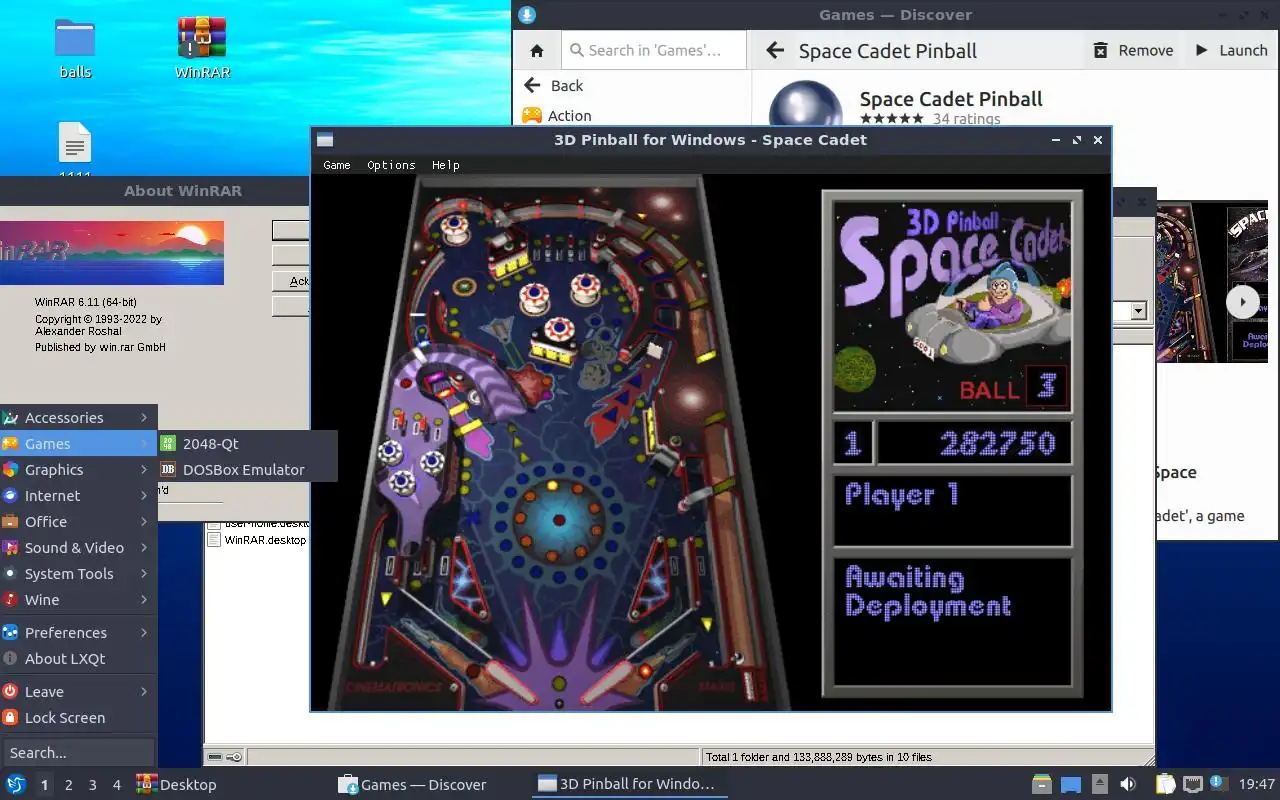The image size is (1280, 800).
Task: Click the 3D Pinball window menu icon
Action: 325,140
